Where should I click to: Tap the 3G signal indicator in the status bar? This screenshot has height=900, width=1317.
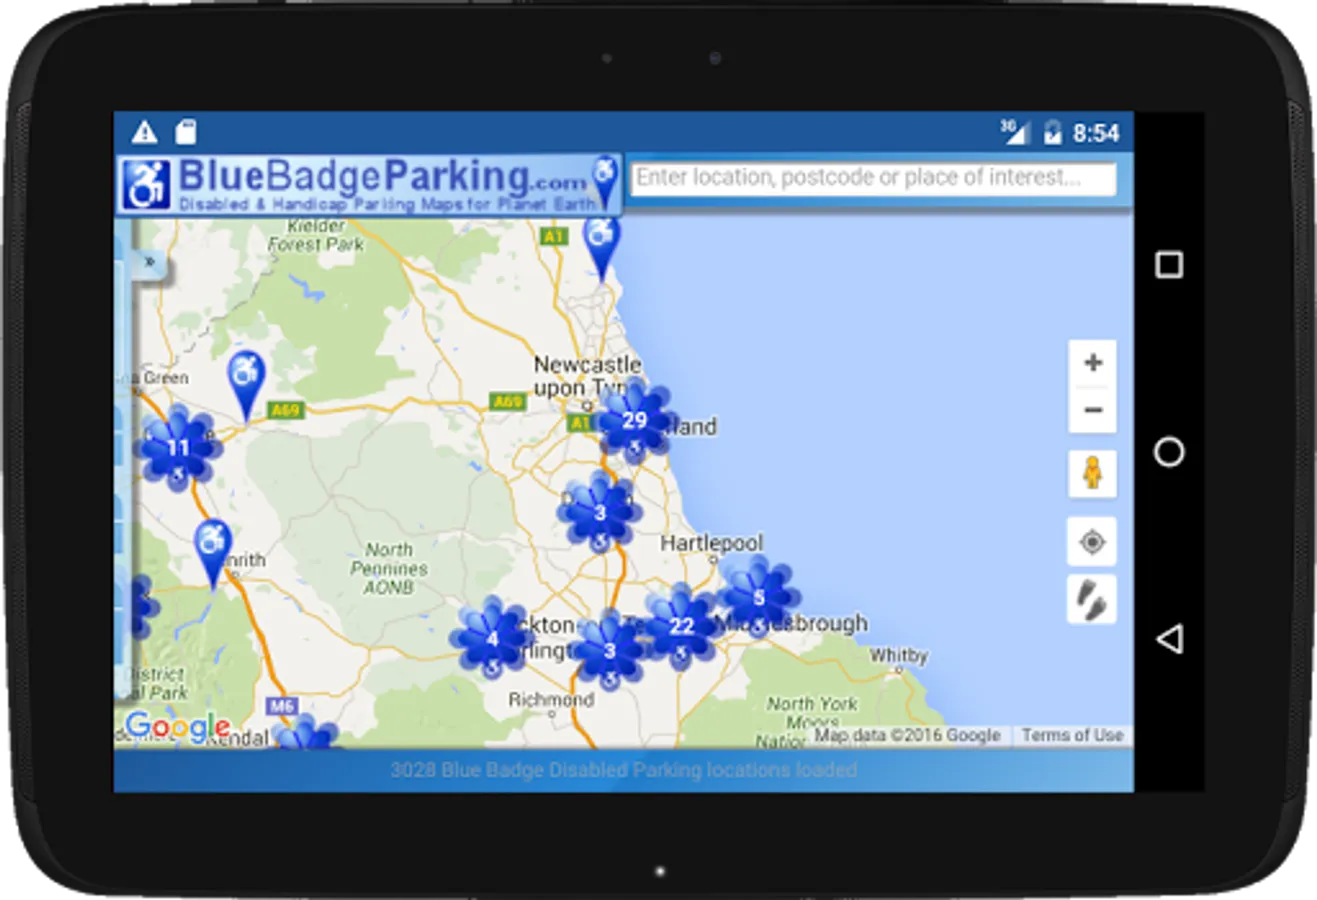tap(1012, 131)
